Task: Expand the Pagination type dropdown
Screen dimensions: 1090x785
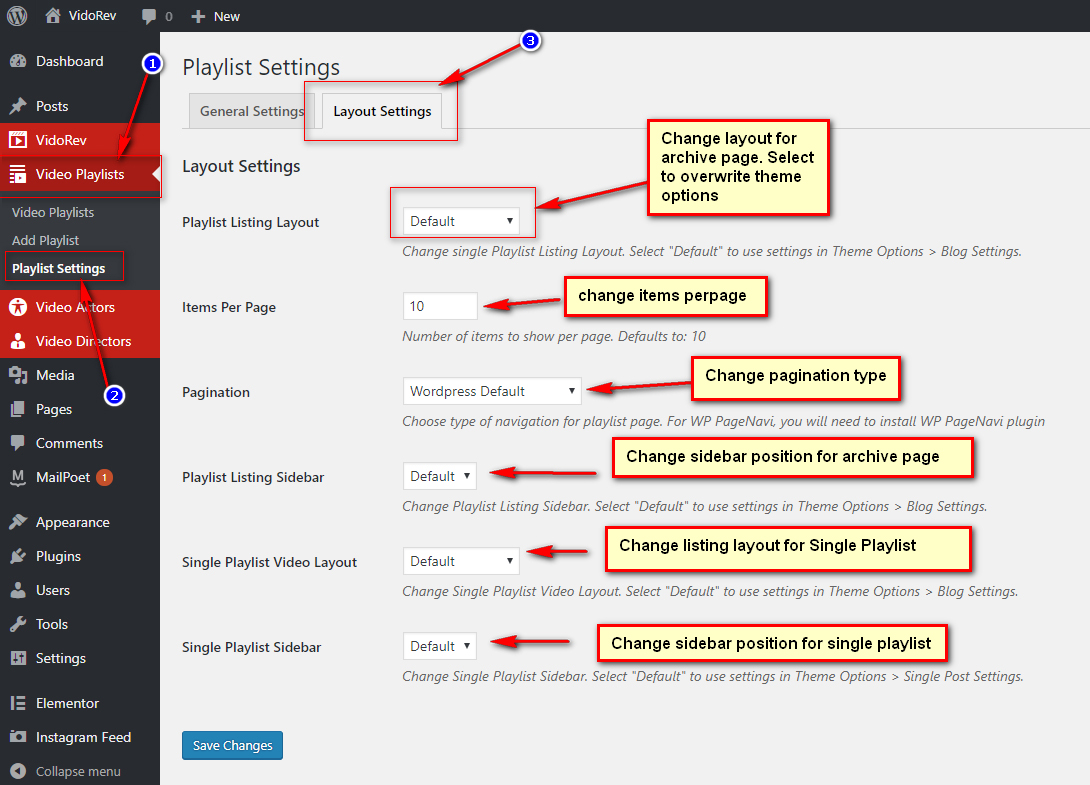Action: pos(492,391)
